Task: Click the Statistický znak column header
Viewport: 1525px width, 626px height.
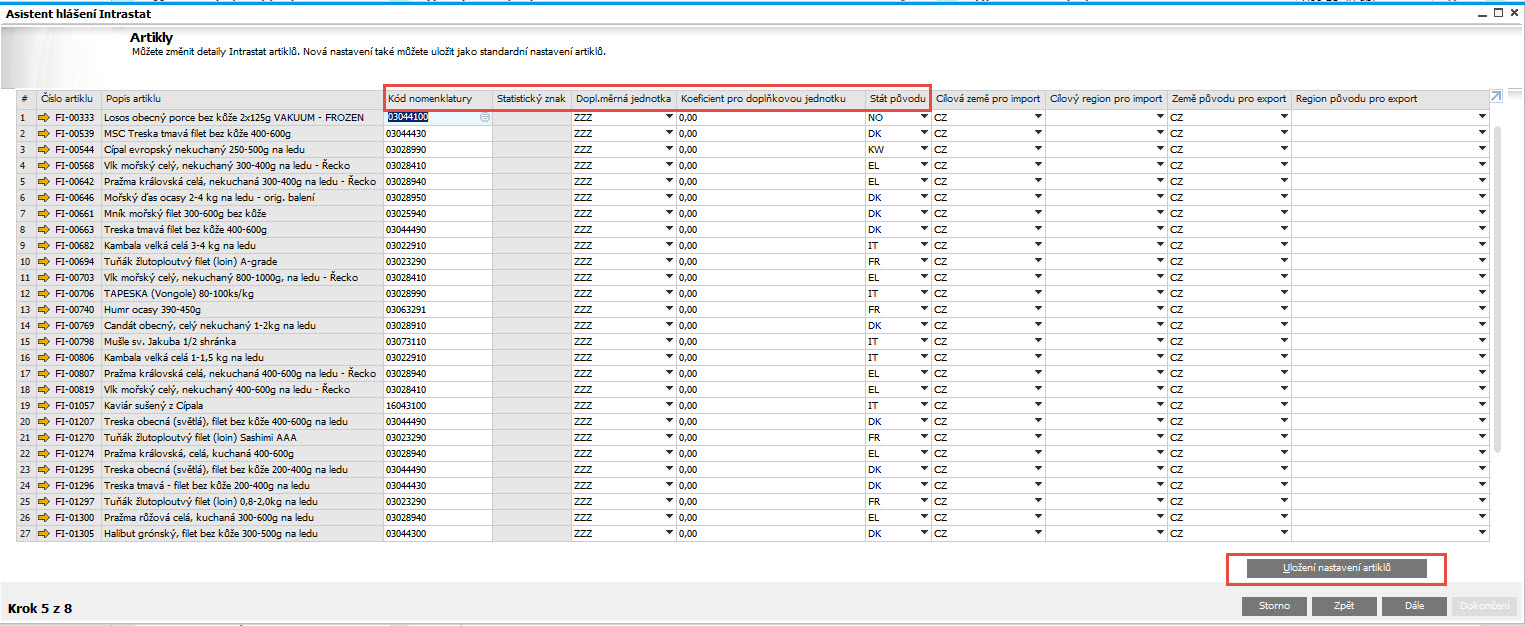Action: click(x=531, y=99)
